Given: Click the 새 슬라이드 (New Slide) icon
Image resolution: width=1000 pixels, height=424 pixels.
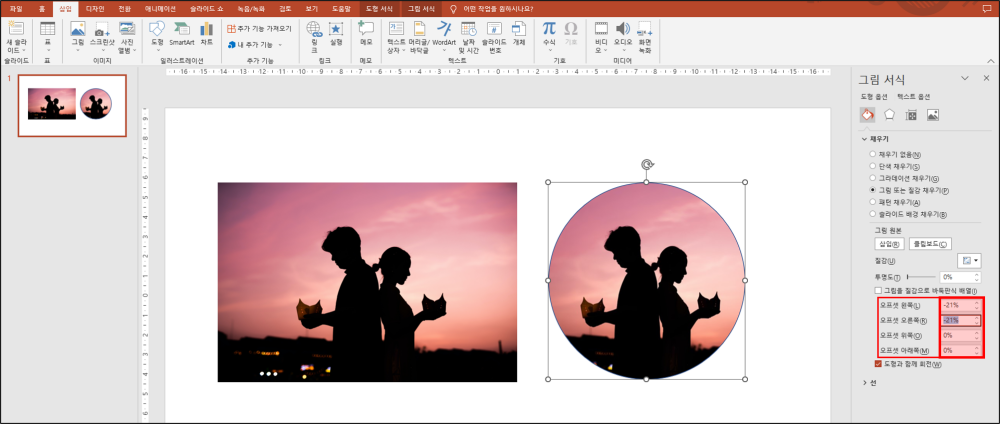Looking at the screenshot, I should point(15,29).
